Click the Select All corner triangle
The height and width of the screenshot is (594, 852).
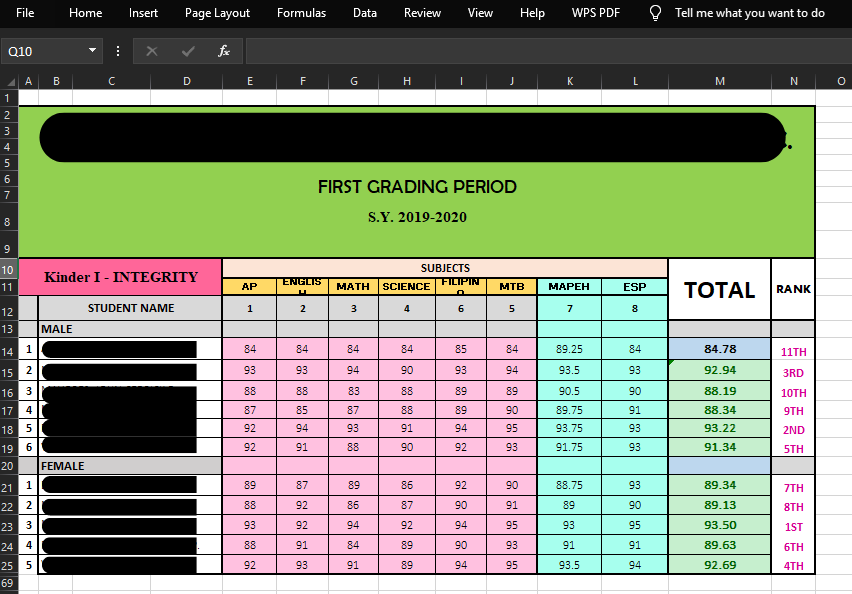pos(10,82)
